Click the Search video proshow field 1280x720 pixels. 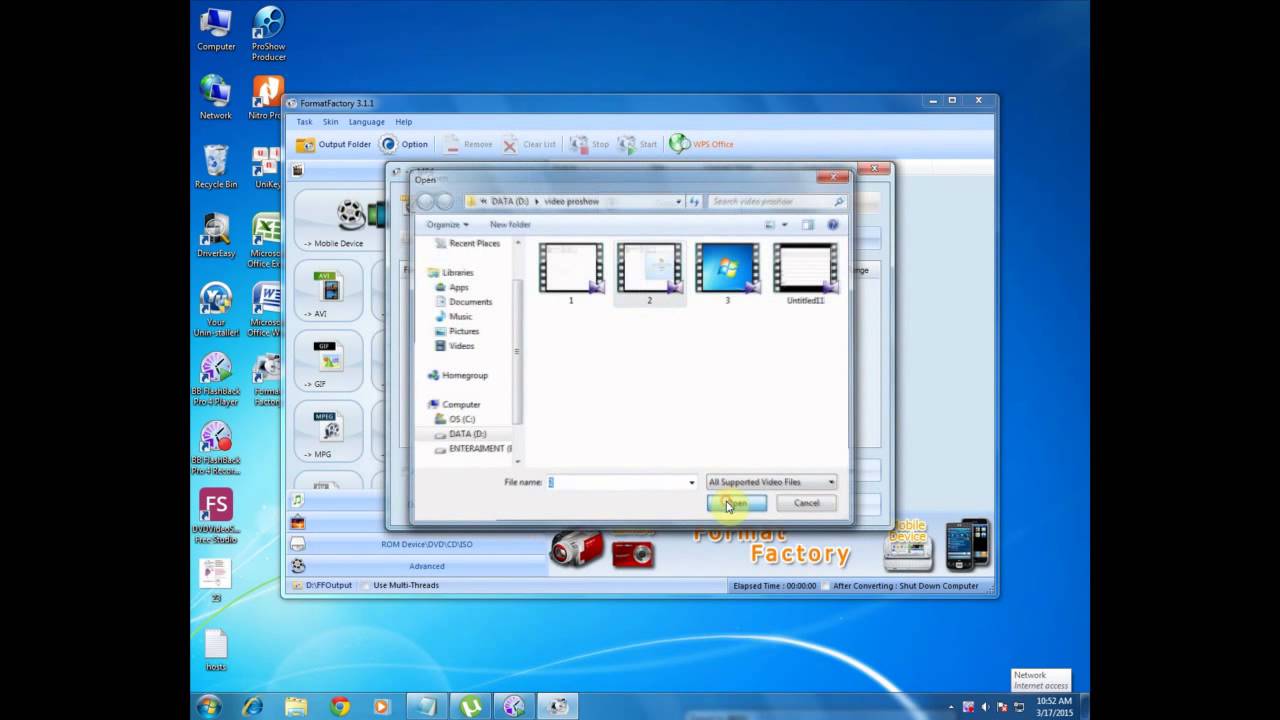click(778, 201)
